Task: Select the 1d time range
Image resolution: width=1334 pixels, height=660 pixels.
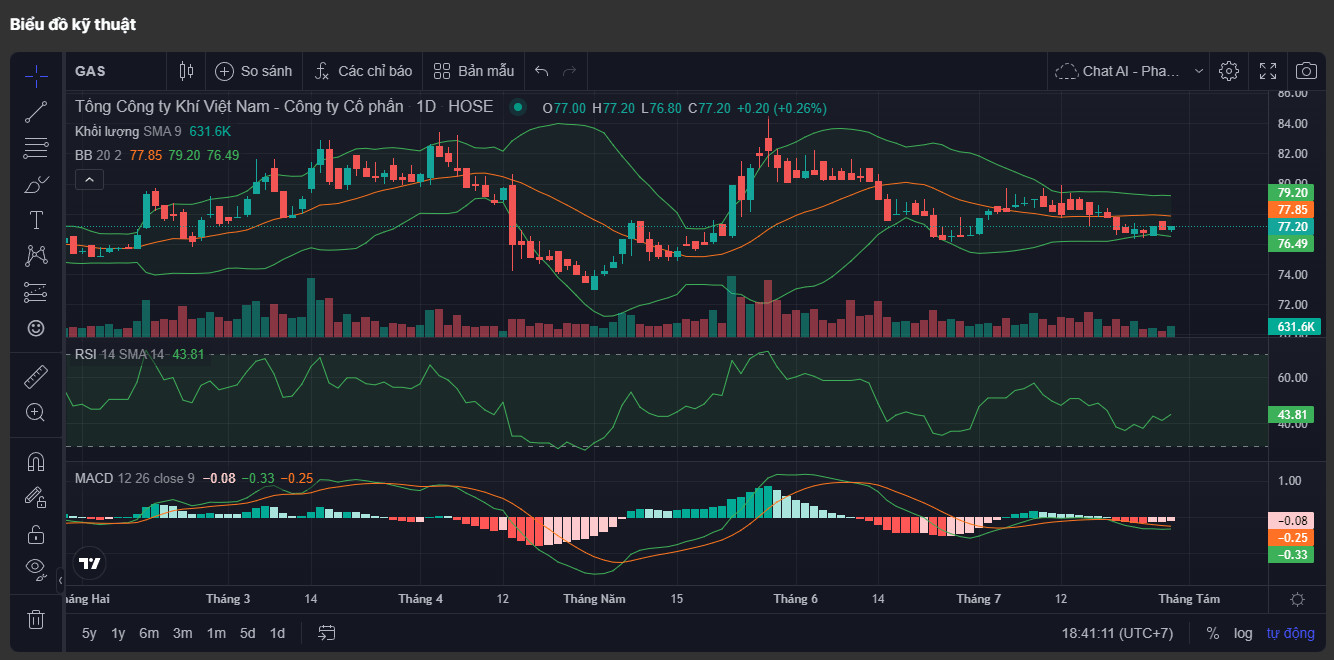Action: click(277, 633)
